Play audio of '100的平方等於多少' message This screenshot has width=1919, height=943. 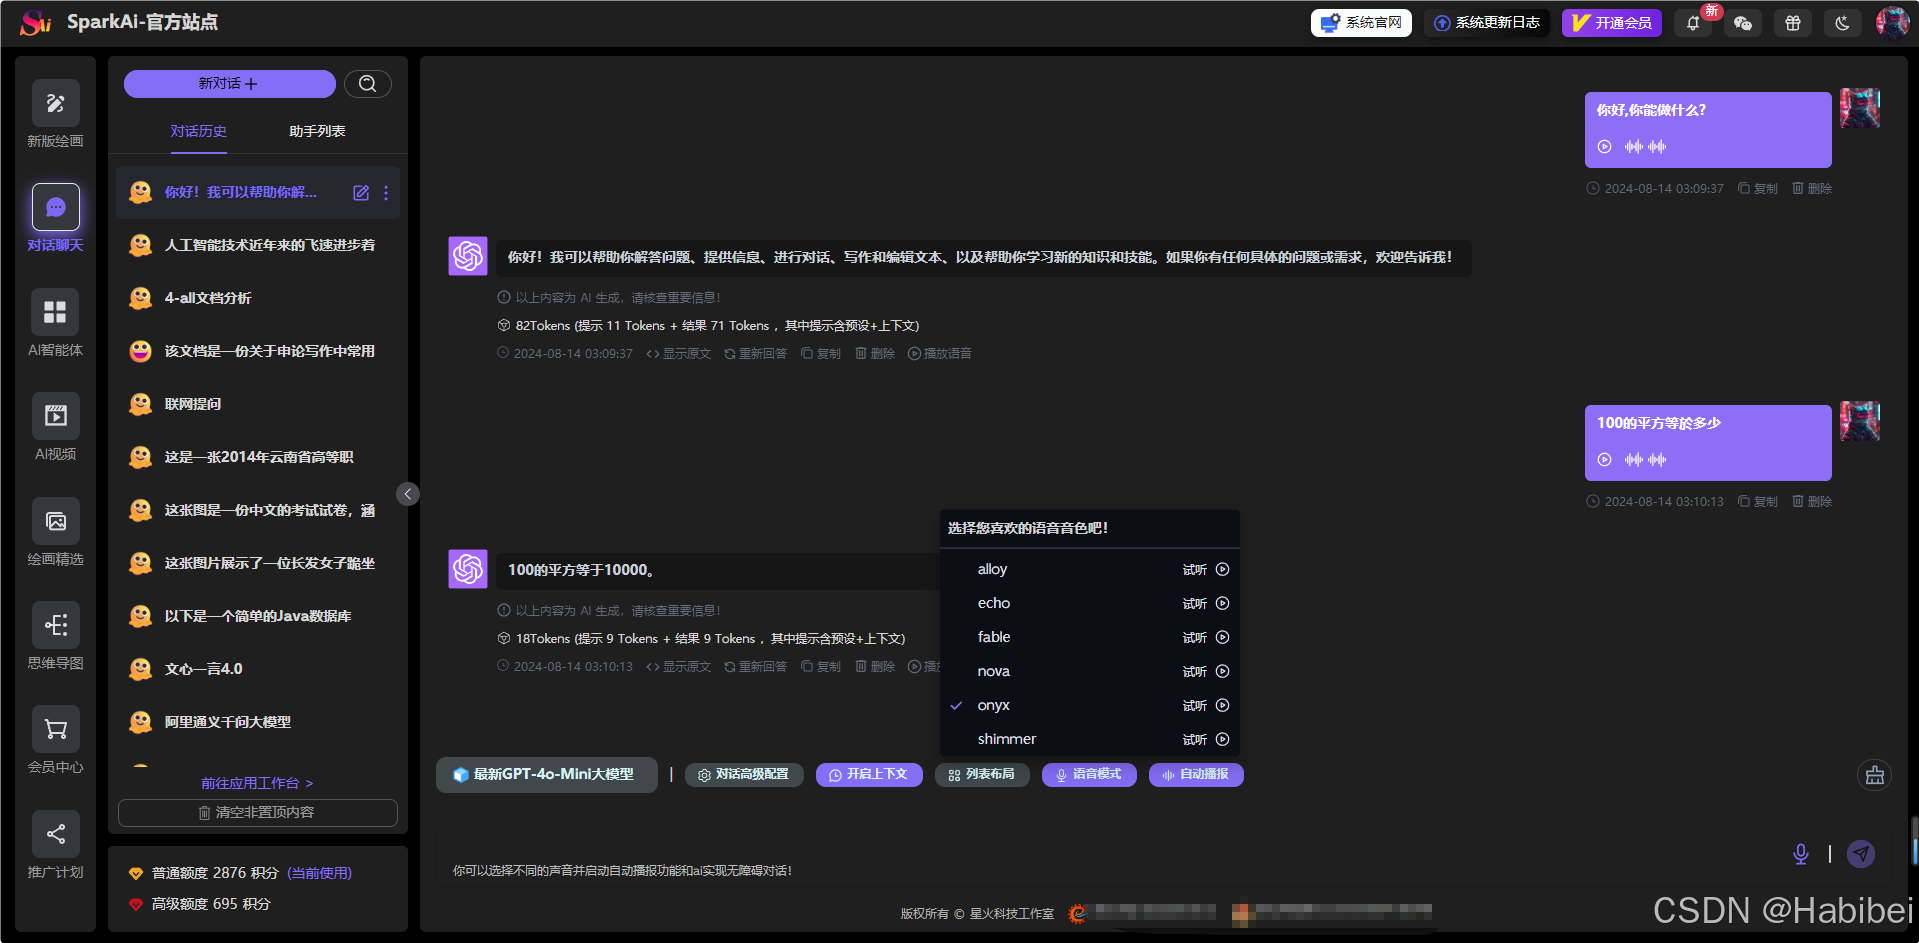1605,460
